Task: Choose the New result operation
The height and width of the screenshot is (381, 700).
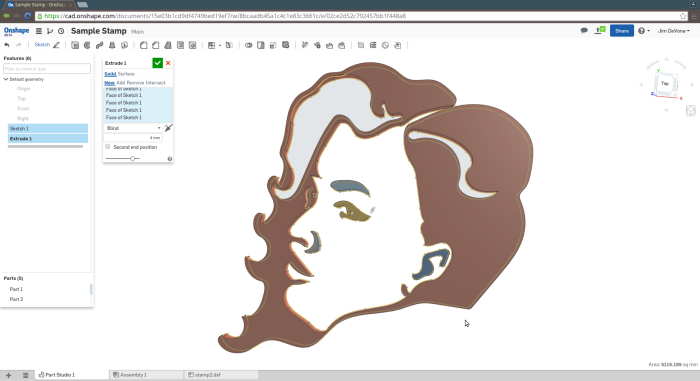Action: pos(109,83)
